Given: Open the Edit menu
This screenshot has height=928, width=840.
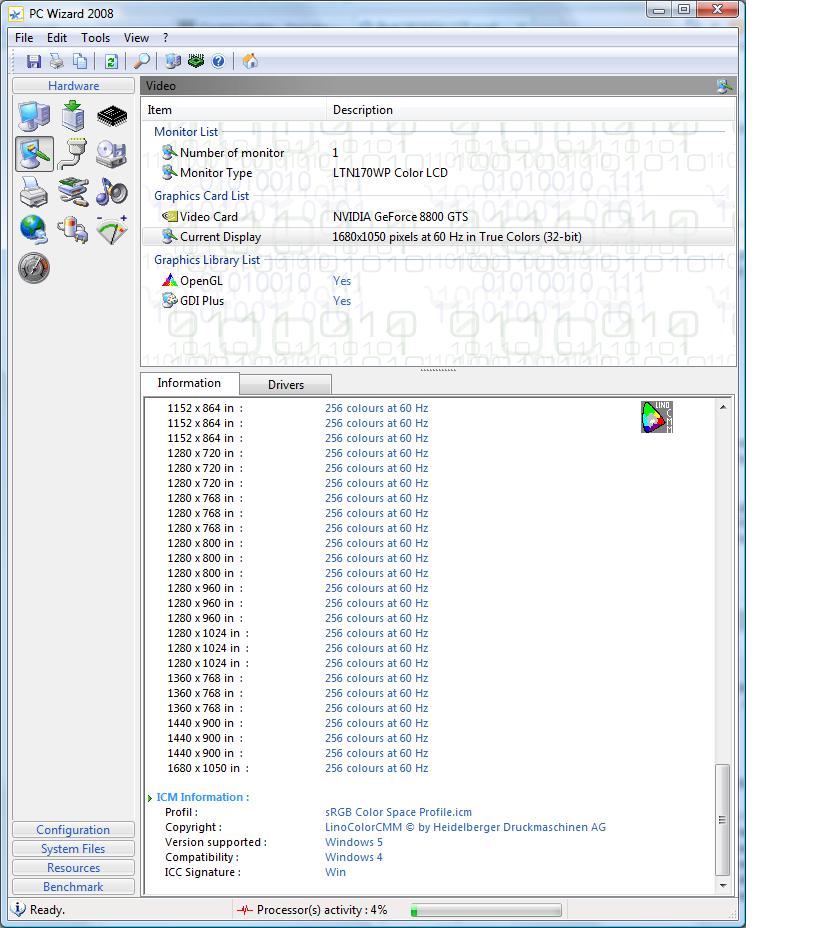Looking at the screenshot, I should coord(57,38).
